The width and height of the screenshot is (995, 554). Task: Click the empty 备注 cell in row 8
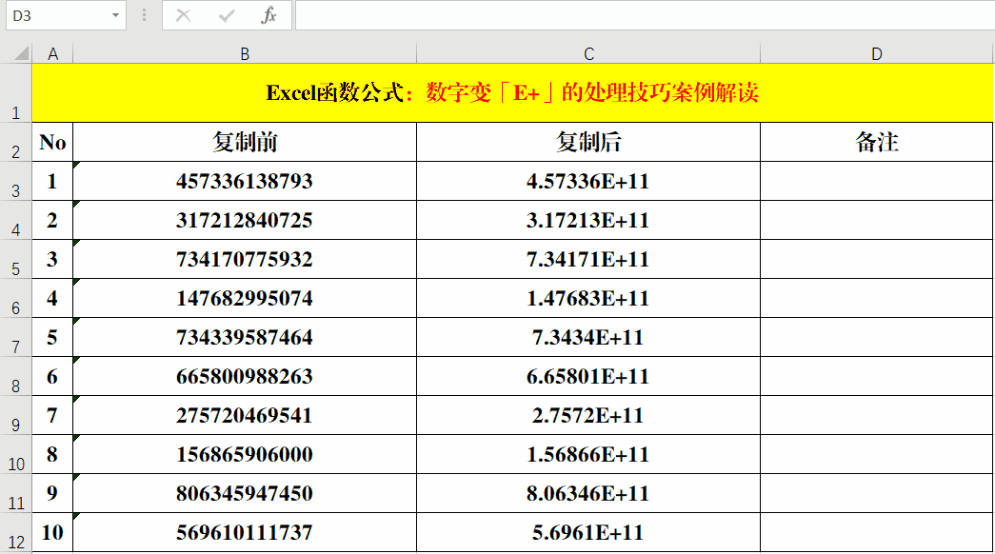point(877,376)
